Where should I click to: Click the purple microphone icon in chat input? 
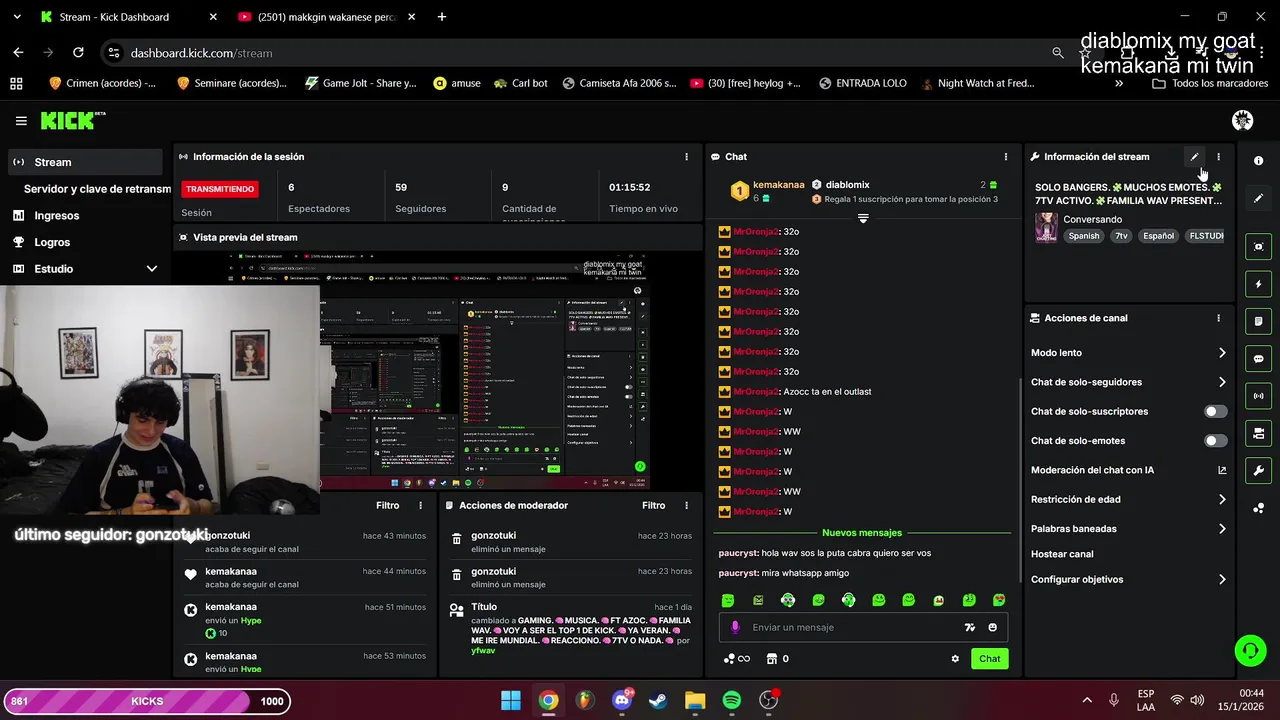pyautogui.click(x=735, y=627)
